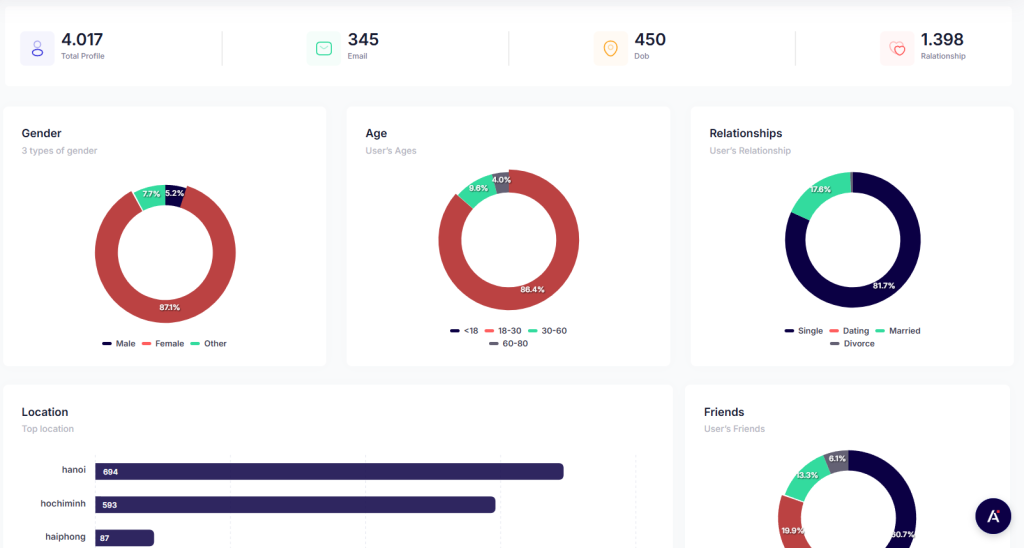Toggle Male legend in Gender chart

coord(119,344)
